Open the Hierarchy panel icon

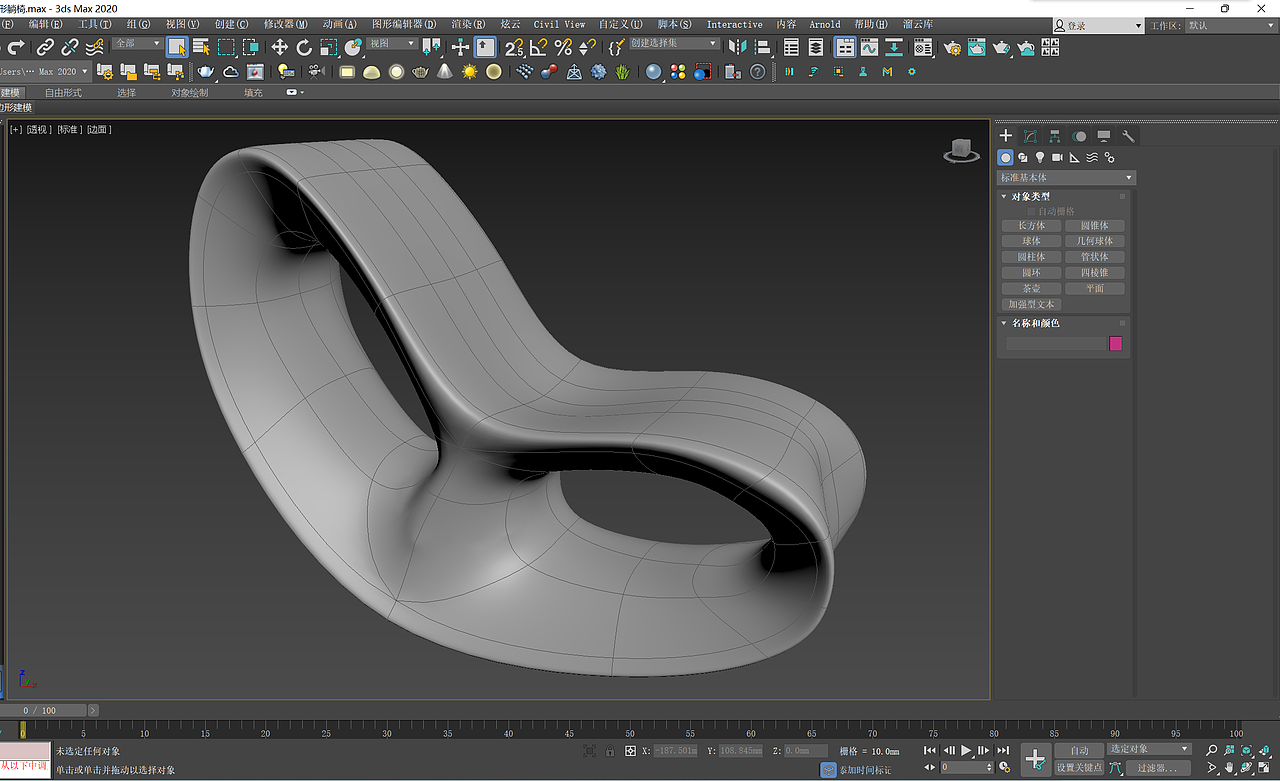pyautogui.click(x=1055, y=136)
